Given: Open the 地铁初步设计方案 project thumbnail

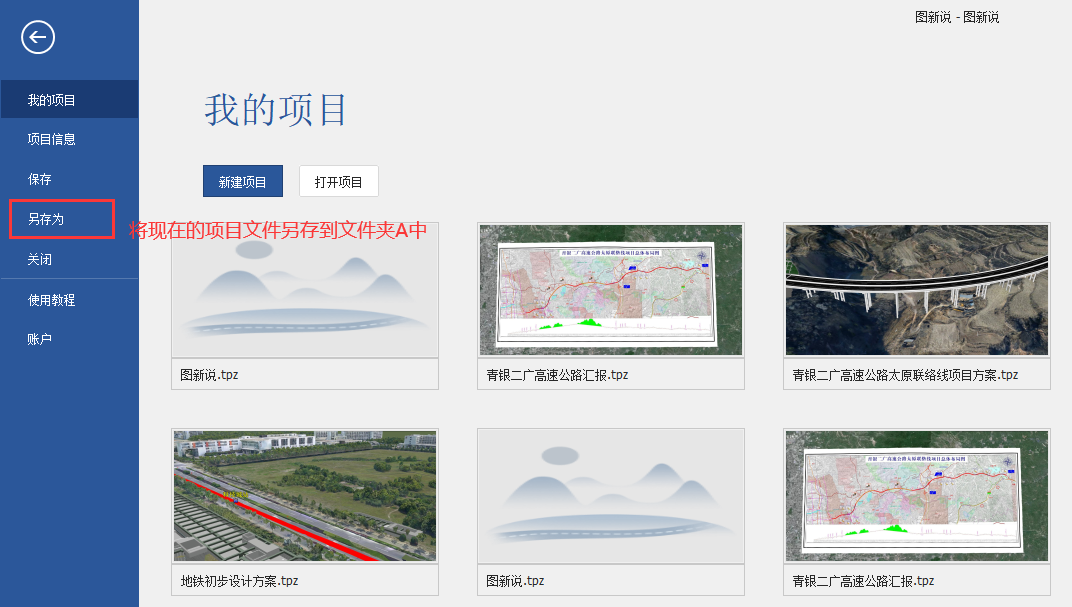Looking at the screenshot, I should click(x=304, y=495).
